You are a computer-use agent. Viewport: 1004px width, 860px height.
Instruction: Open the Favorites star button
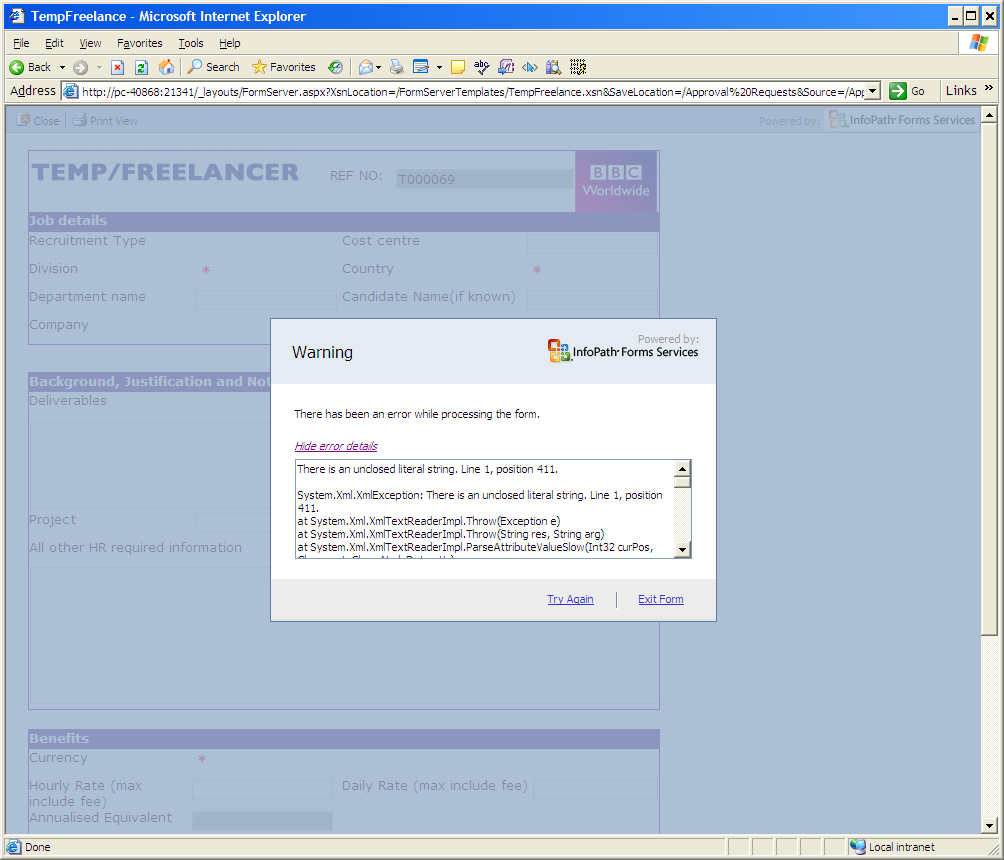click(284, 67)
